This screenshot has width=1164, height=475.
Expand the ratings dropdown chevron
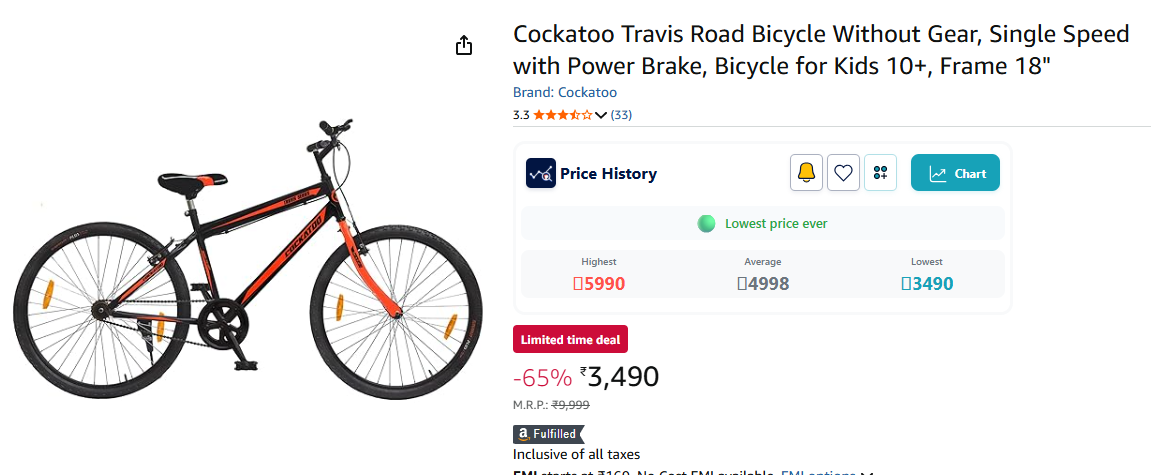tap(601, 115)
